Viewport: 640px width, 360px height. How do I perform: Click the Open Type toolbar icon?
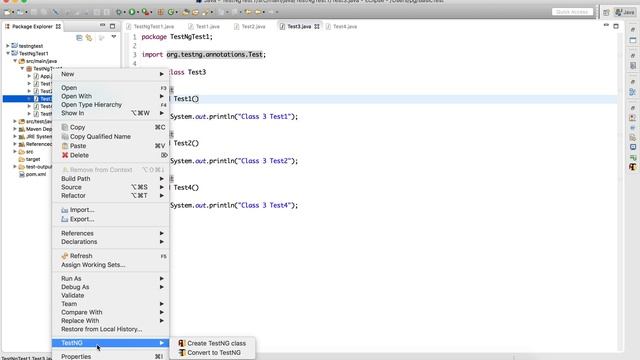coord(186,12)
